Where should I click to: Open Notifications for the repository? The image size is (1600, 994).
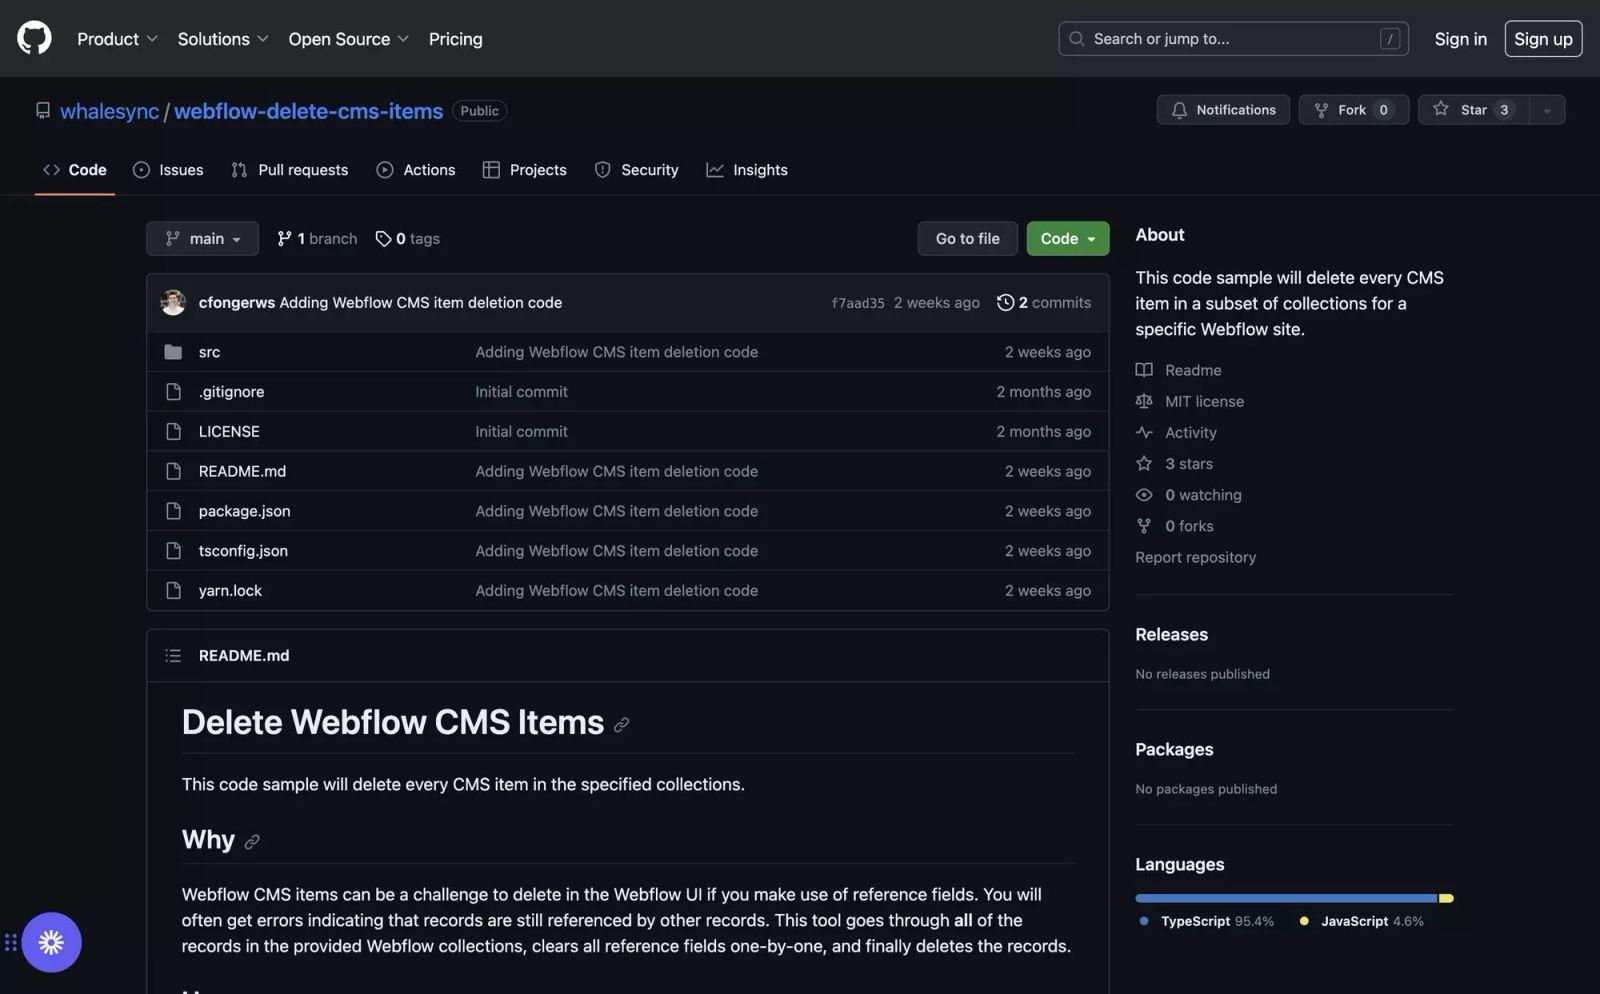(1223, 110)
